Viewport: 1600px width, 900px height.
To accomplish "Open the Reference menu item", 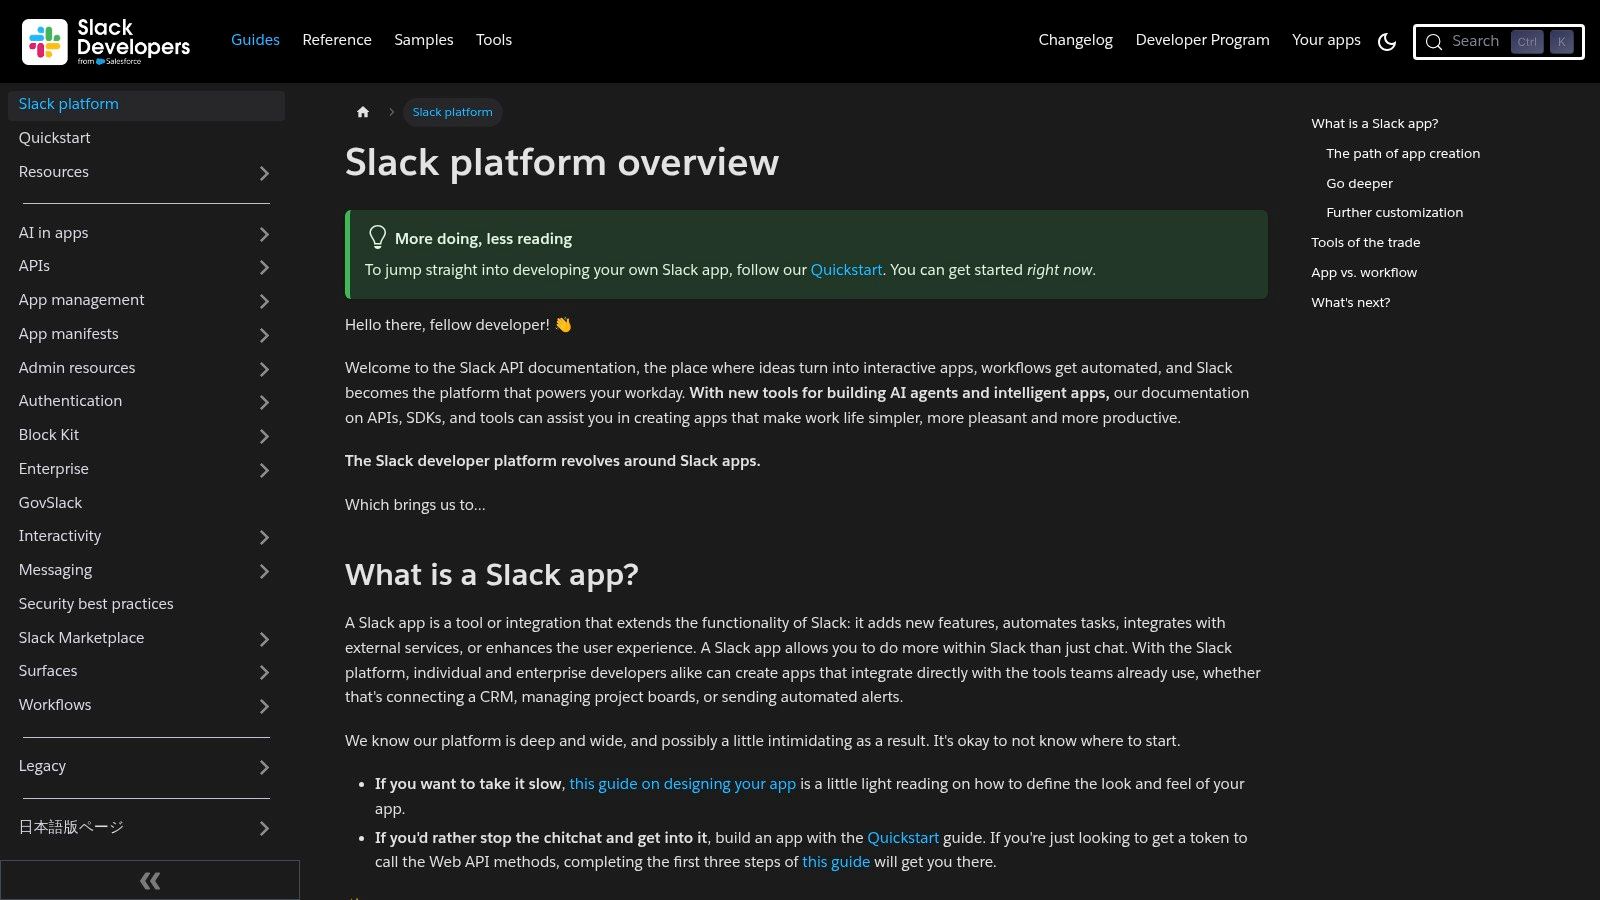I will (x=337, y=40).
